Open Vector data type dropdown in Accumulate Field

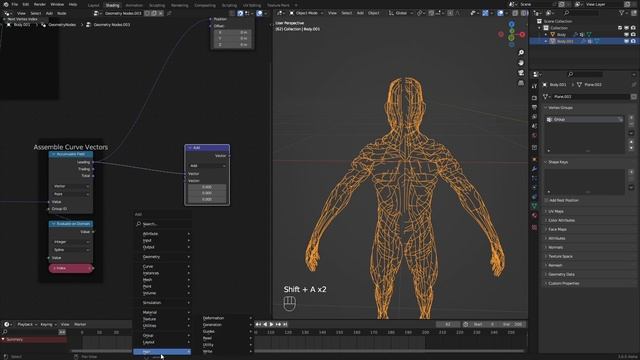coord(71,186)
